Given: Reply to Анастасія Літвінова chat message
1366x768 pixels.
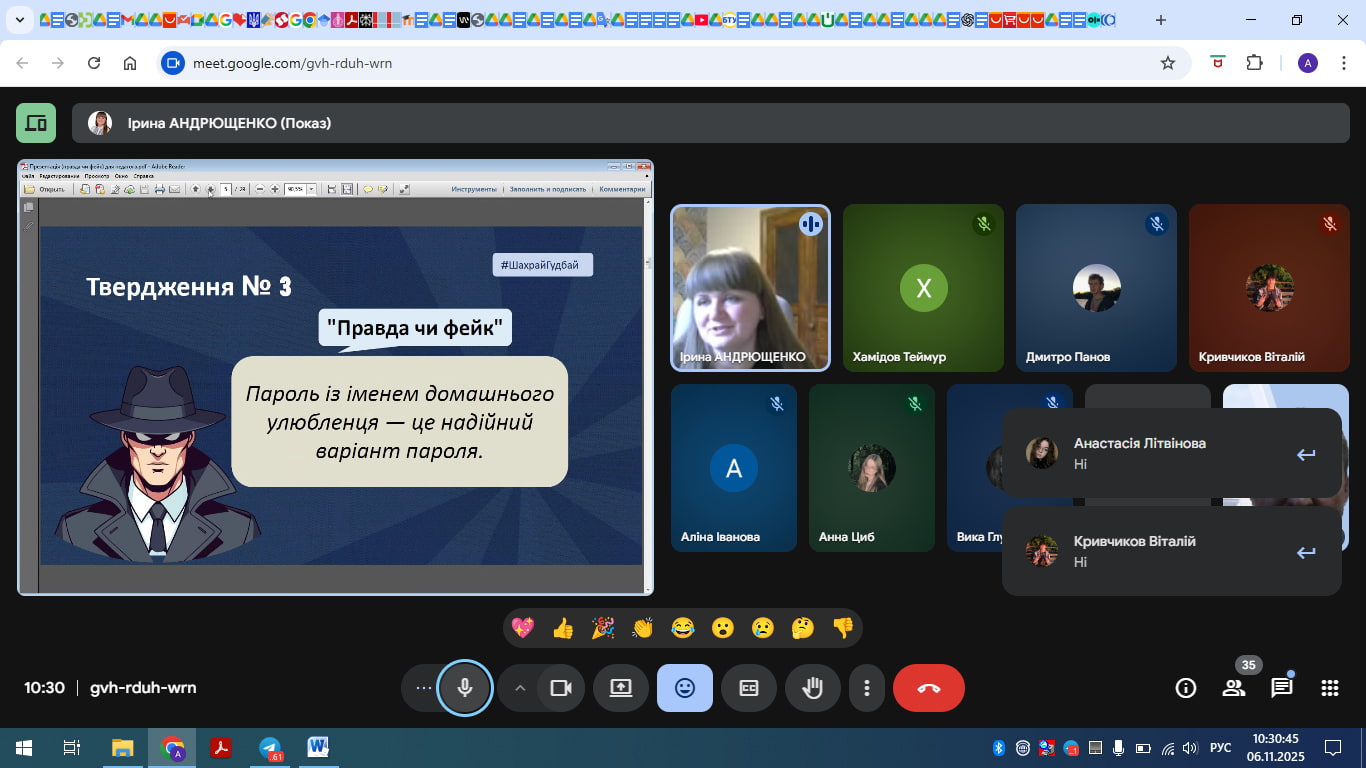Looking at the screenshot, I should pos(1305,455).
